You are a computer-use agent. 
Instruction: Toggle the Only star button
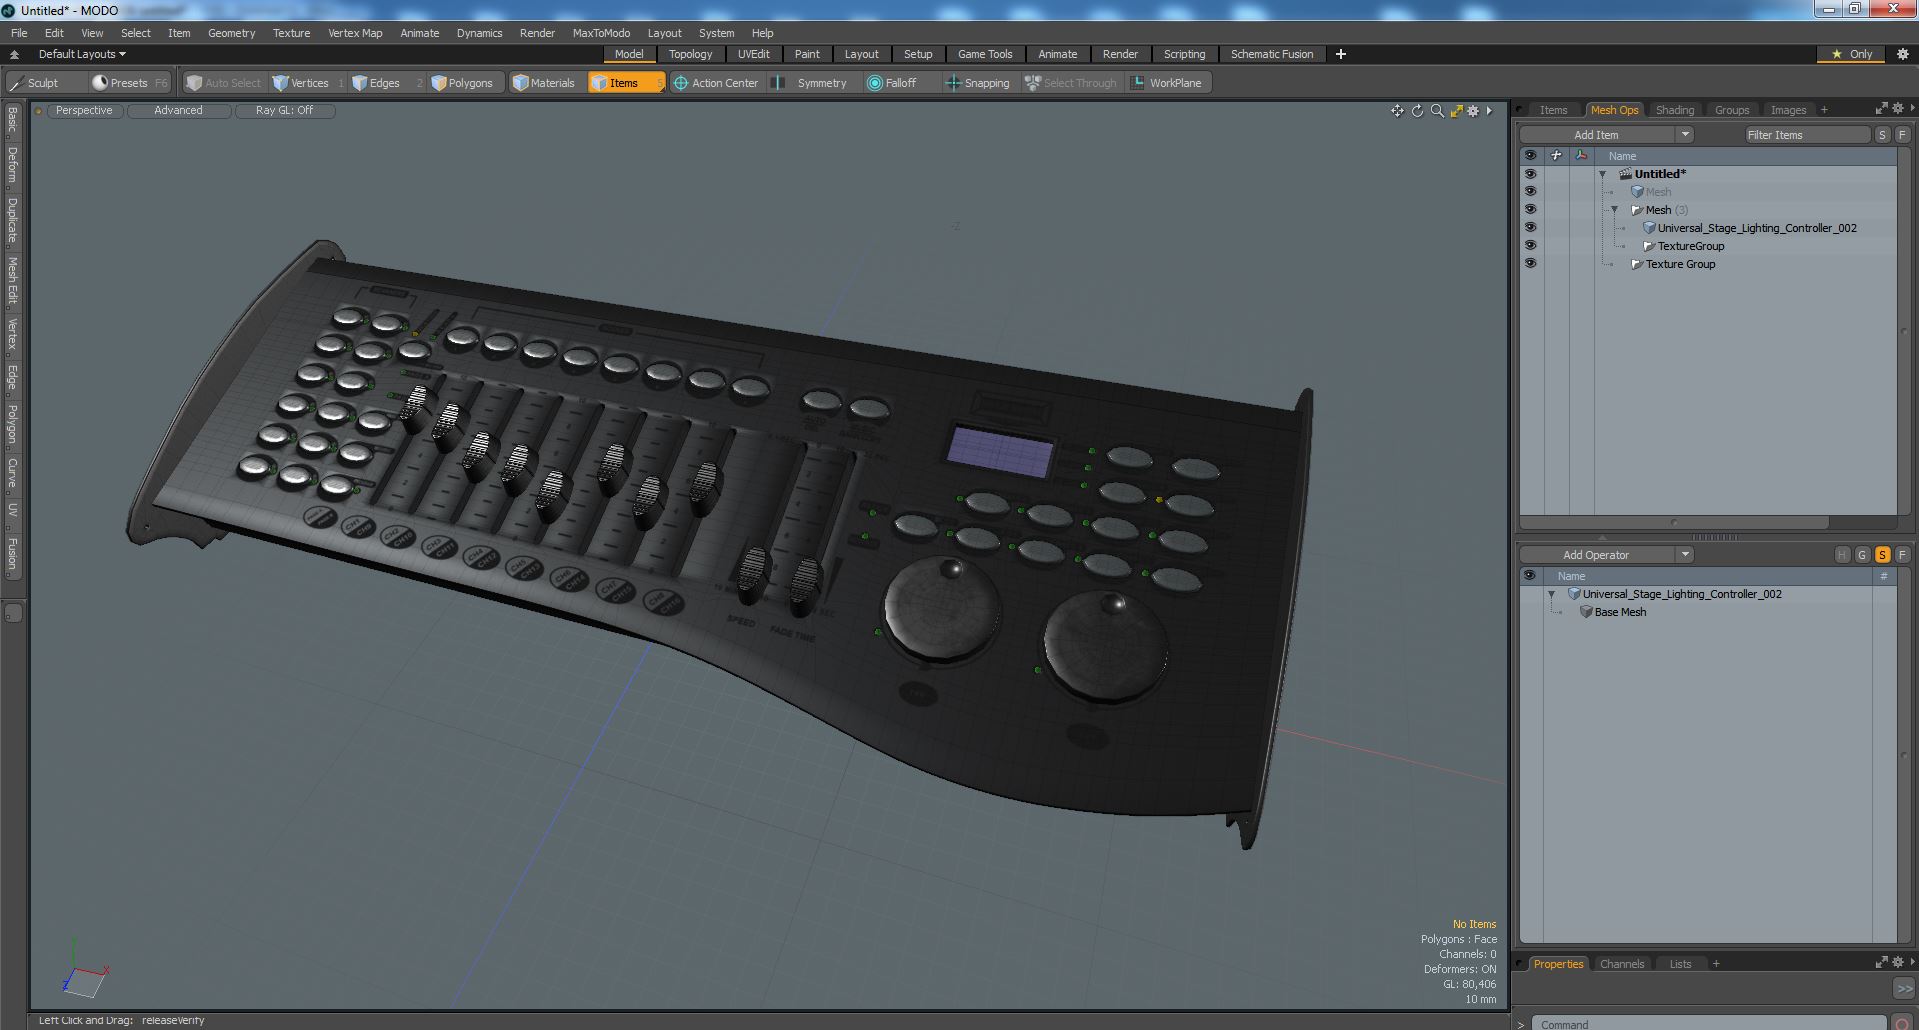(1851, 54)
